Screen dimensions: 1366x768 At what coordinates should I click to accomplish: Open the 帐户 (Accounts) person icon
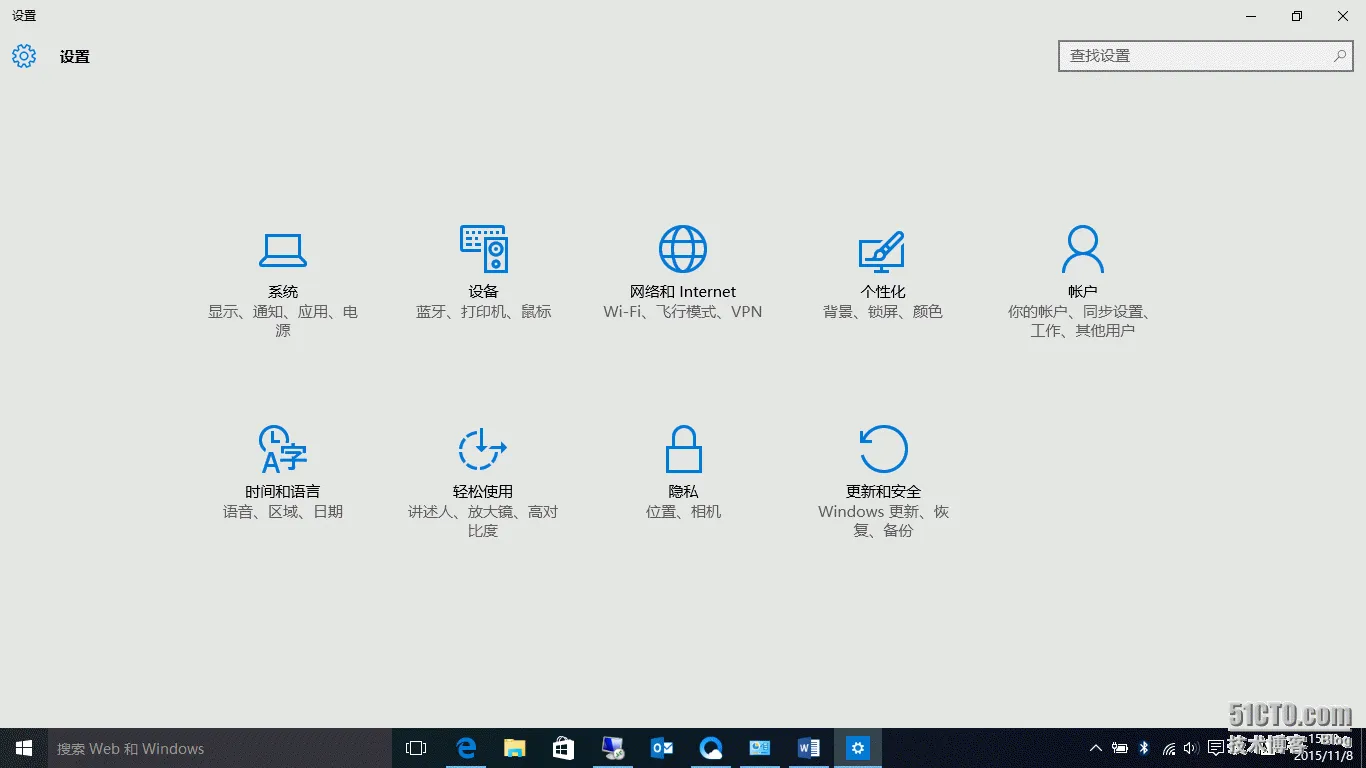pos(1083,249)
